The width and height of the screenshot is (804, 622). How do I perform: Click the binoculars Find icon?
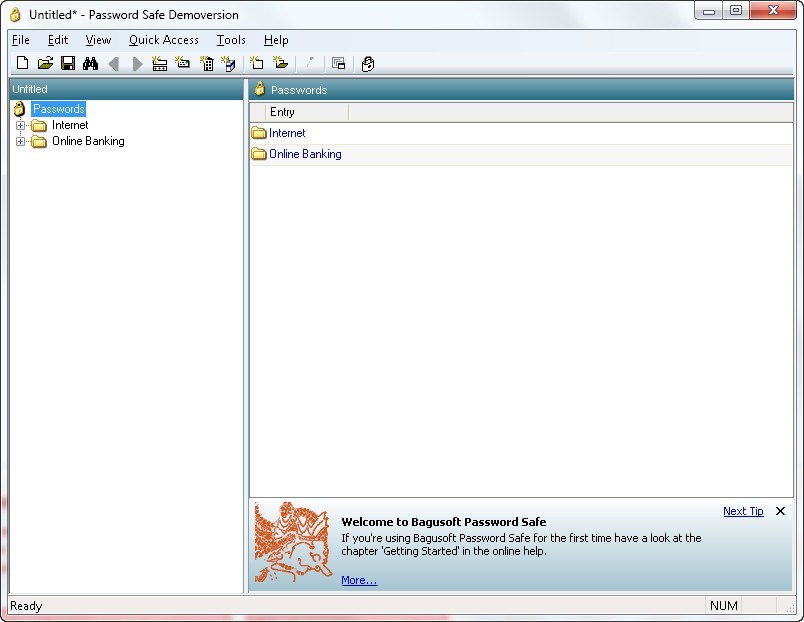click(90, 63)
